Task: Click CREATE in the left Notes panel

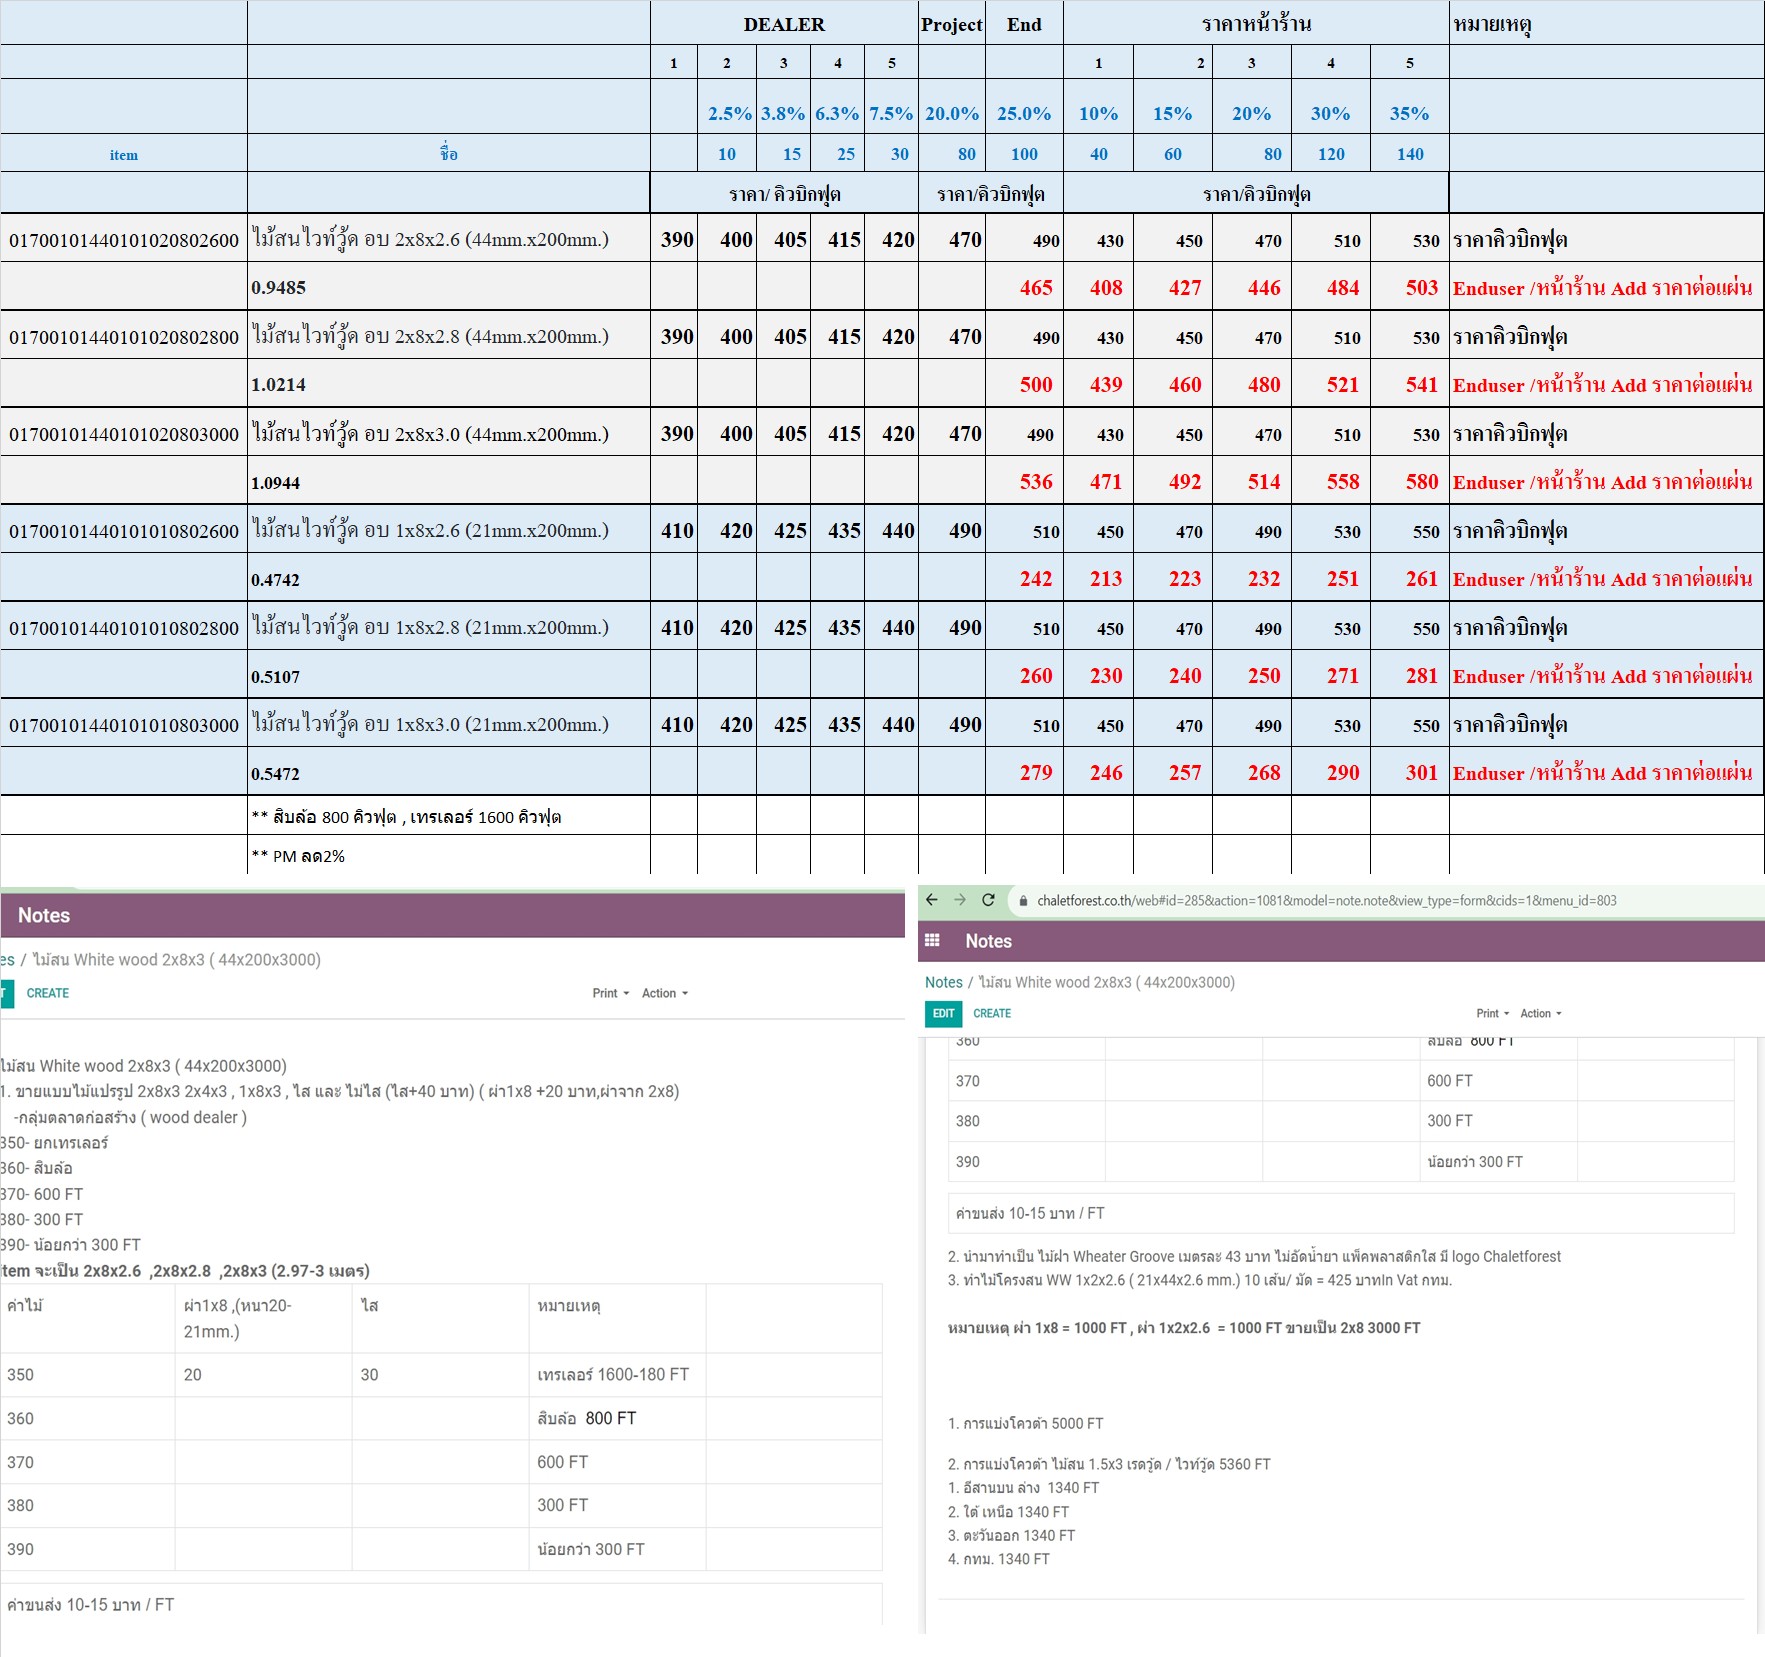Action: (x=48, y=993)
